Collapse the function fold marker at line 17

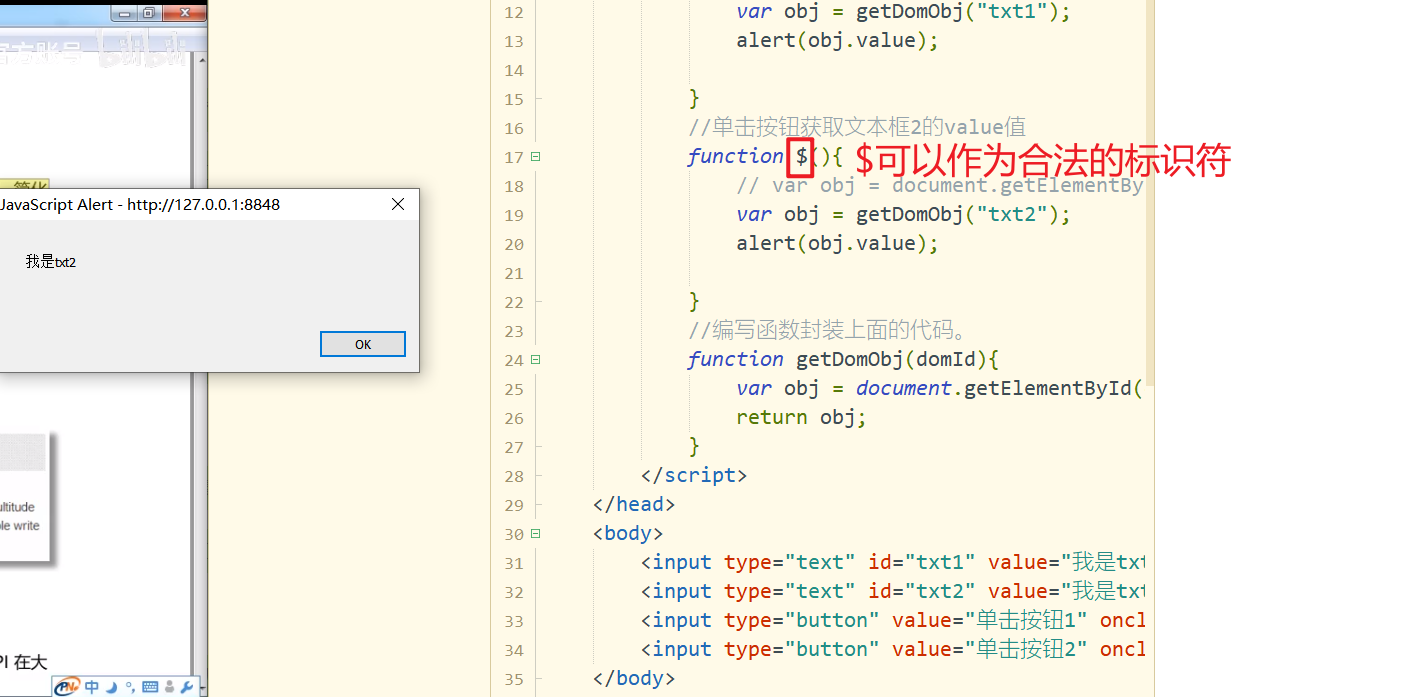coord(536,157)
